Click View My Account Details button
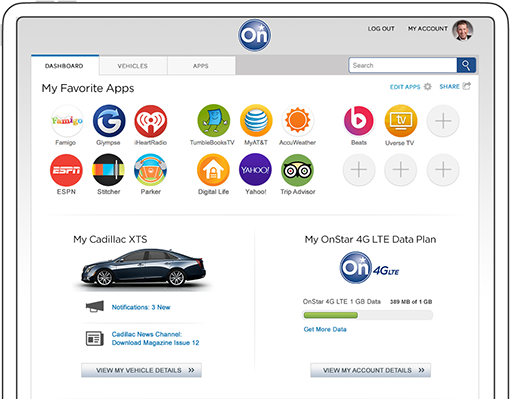 pyautogui.click(x=371, y=370)
